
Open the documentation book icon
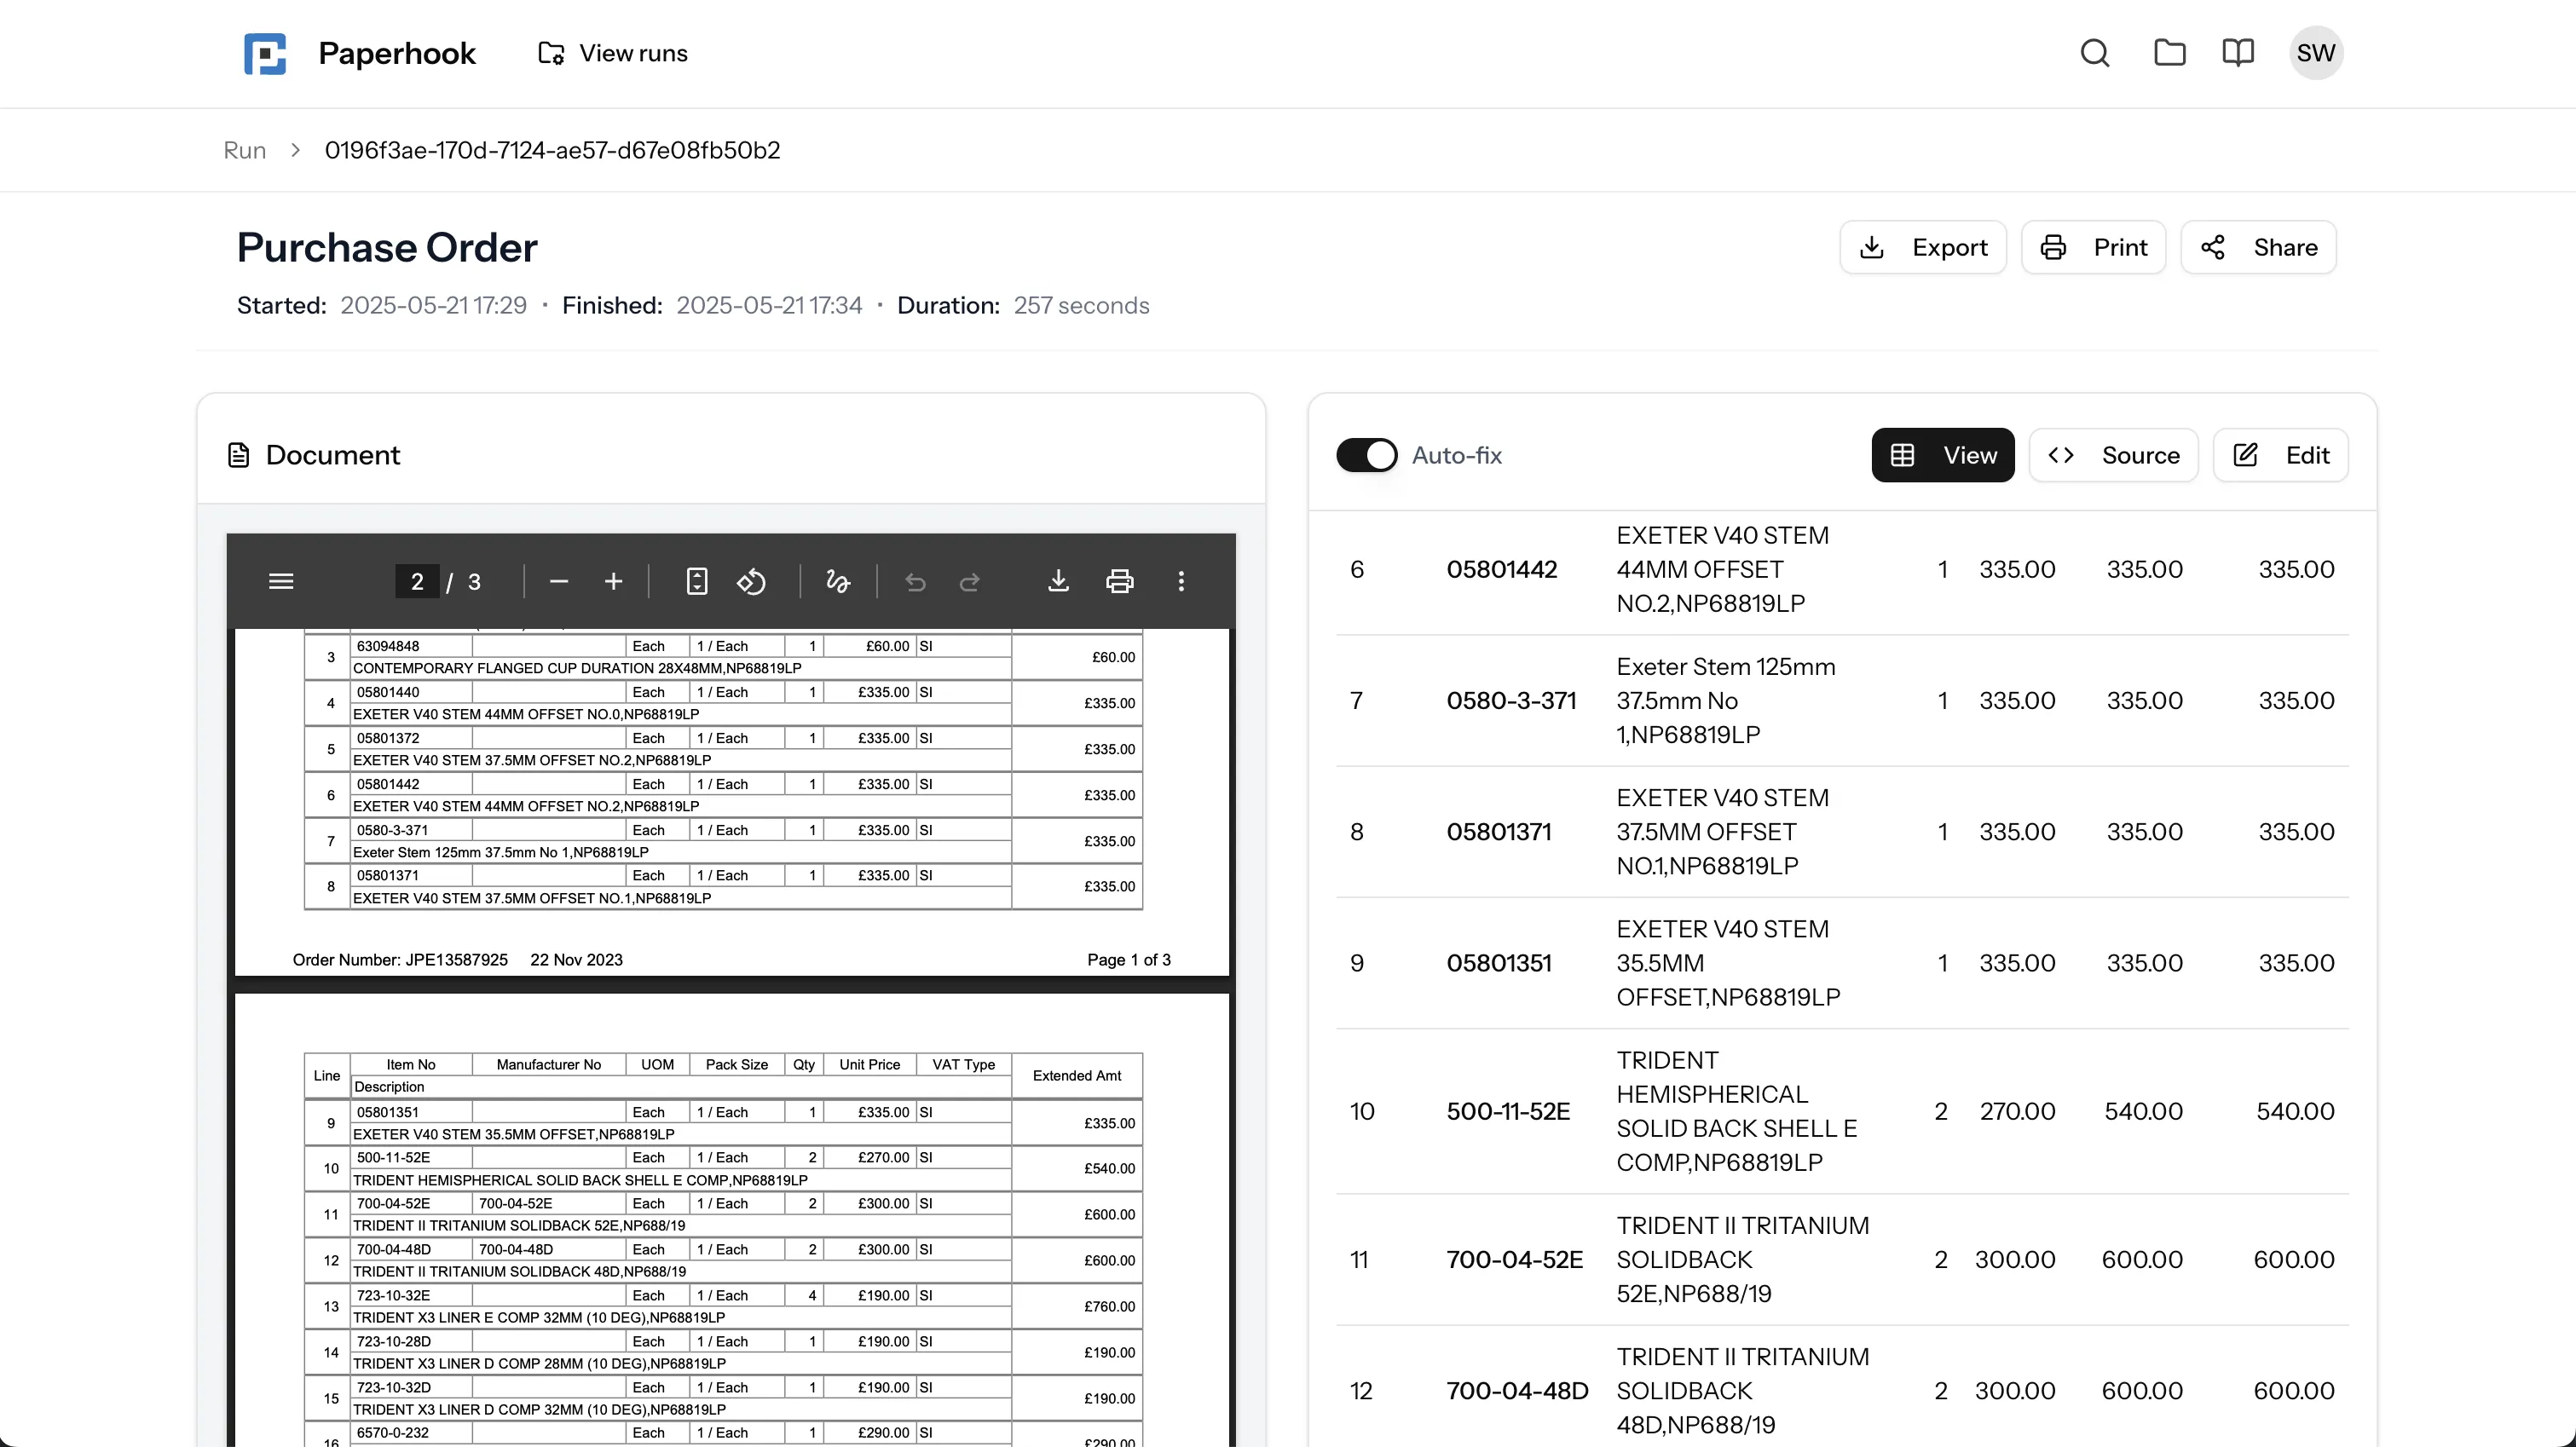pyautogui.click(x=2238, y=53)
